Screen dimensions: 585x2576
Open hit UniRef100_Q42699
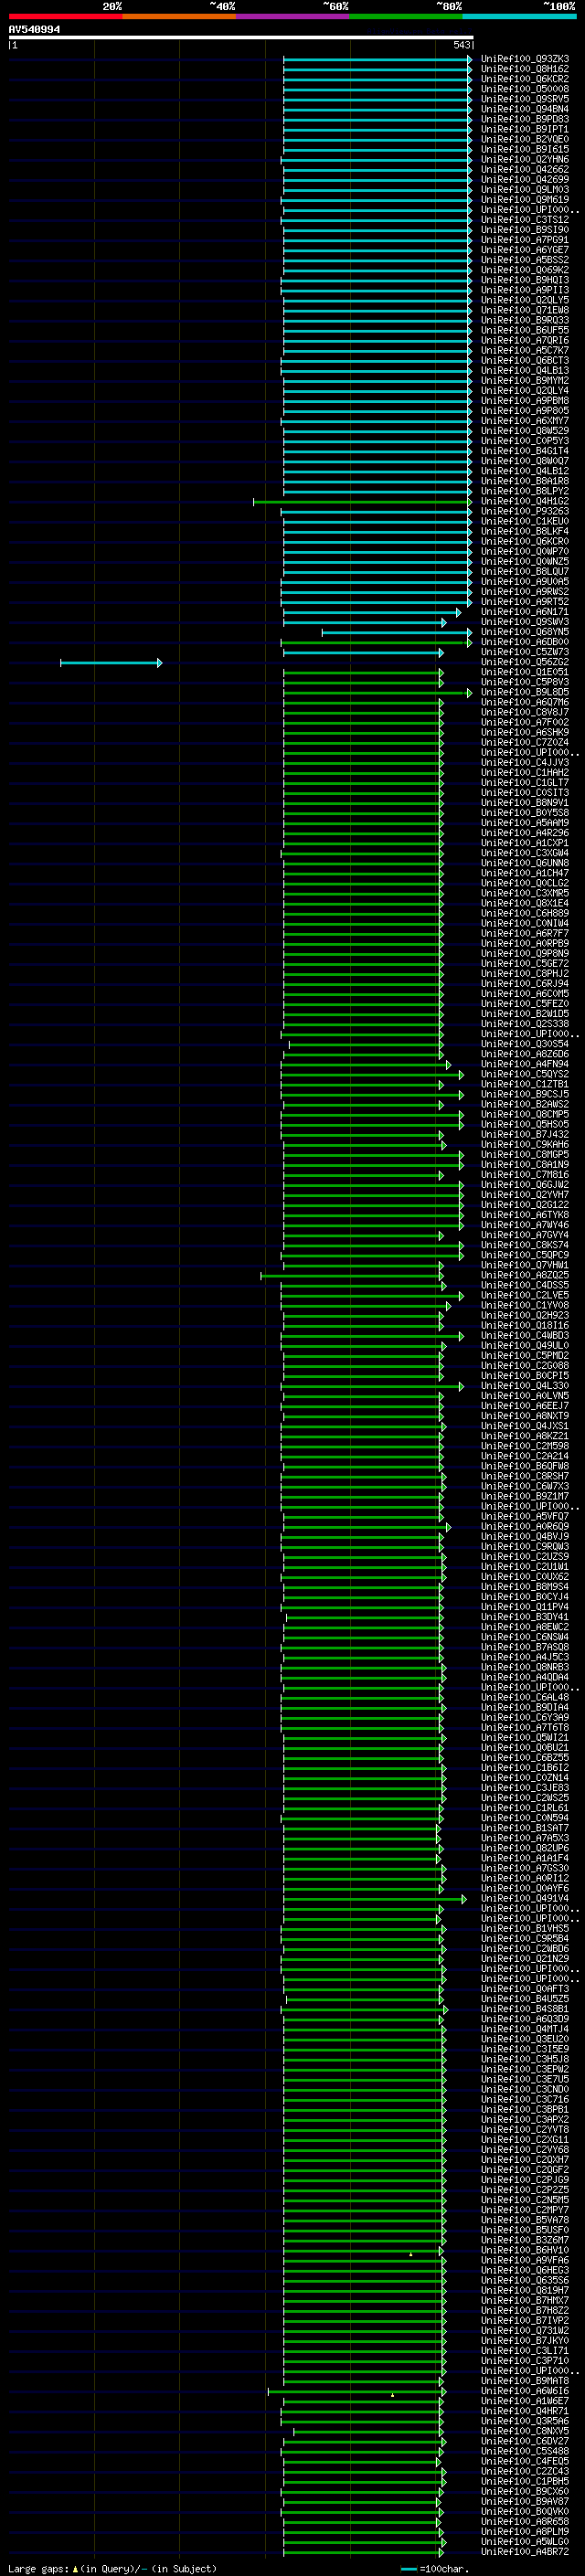524,179
